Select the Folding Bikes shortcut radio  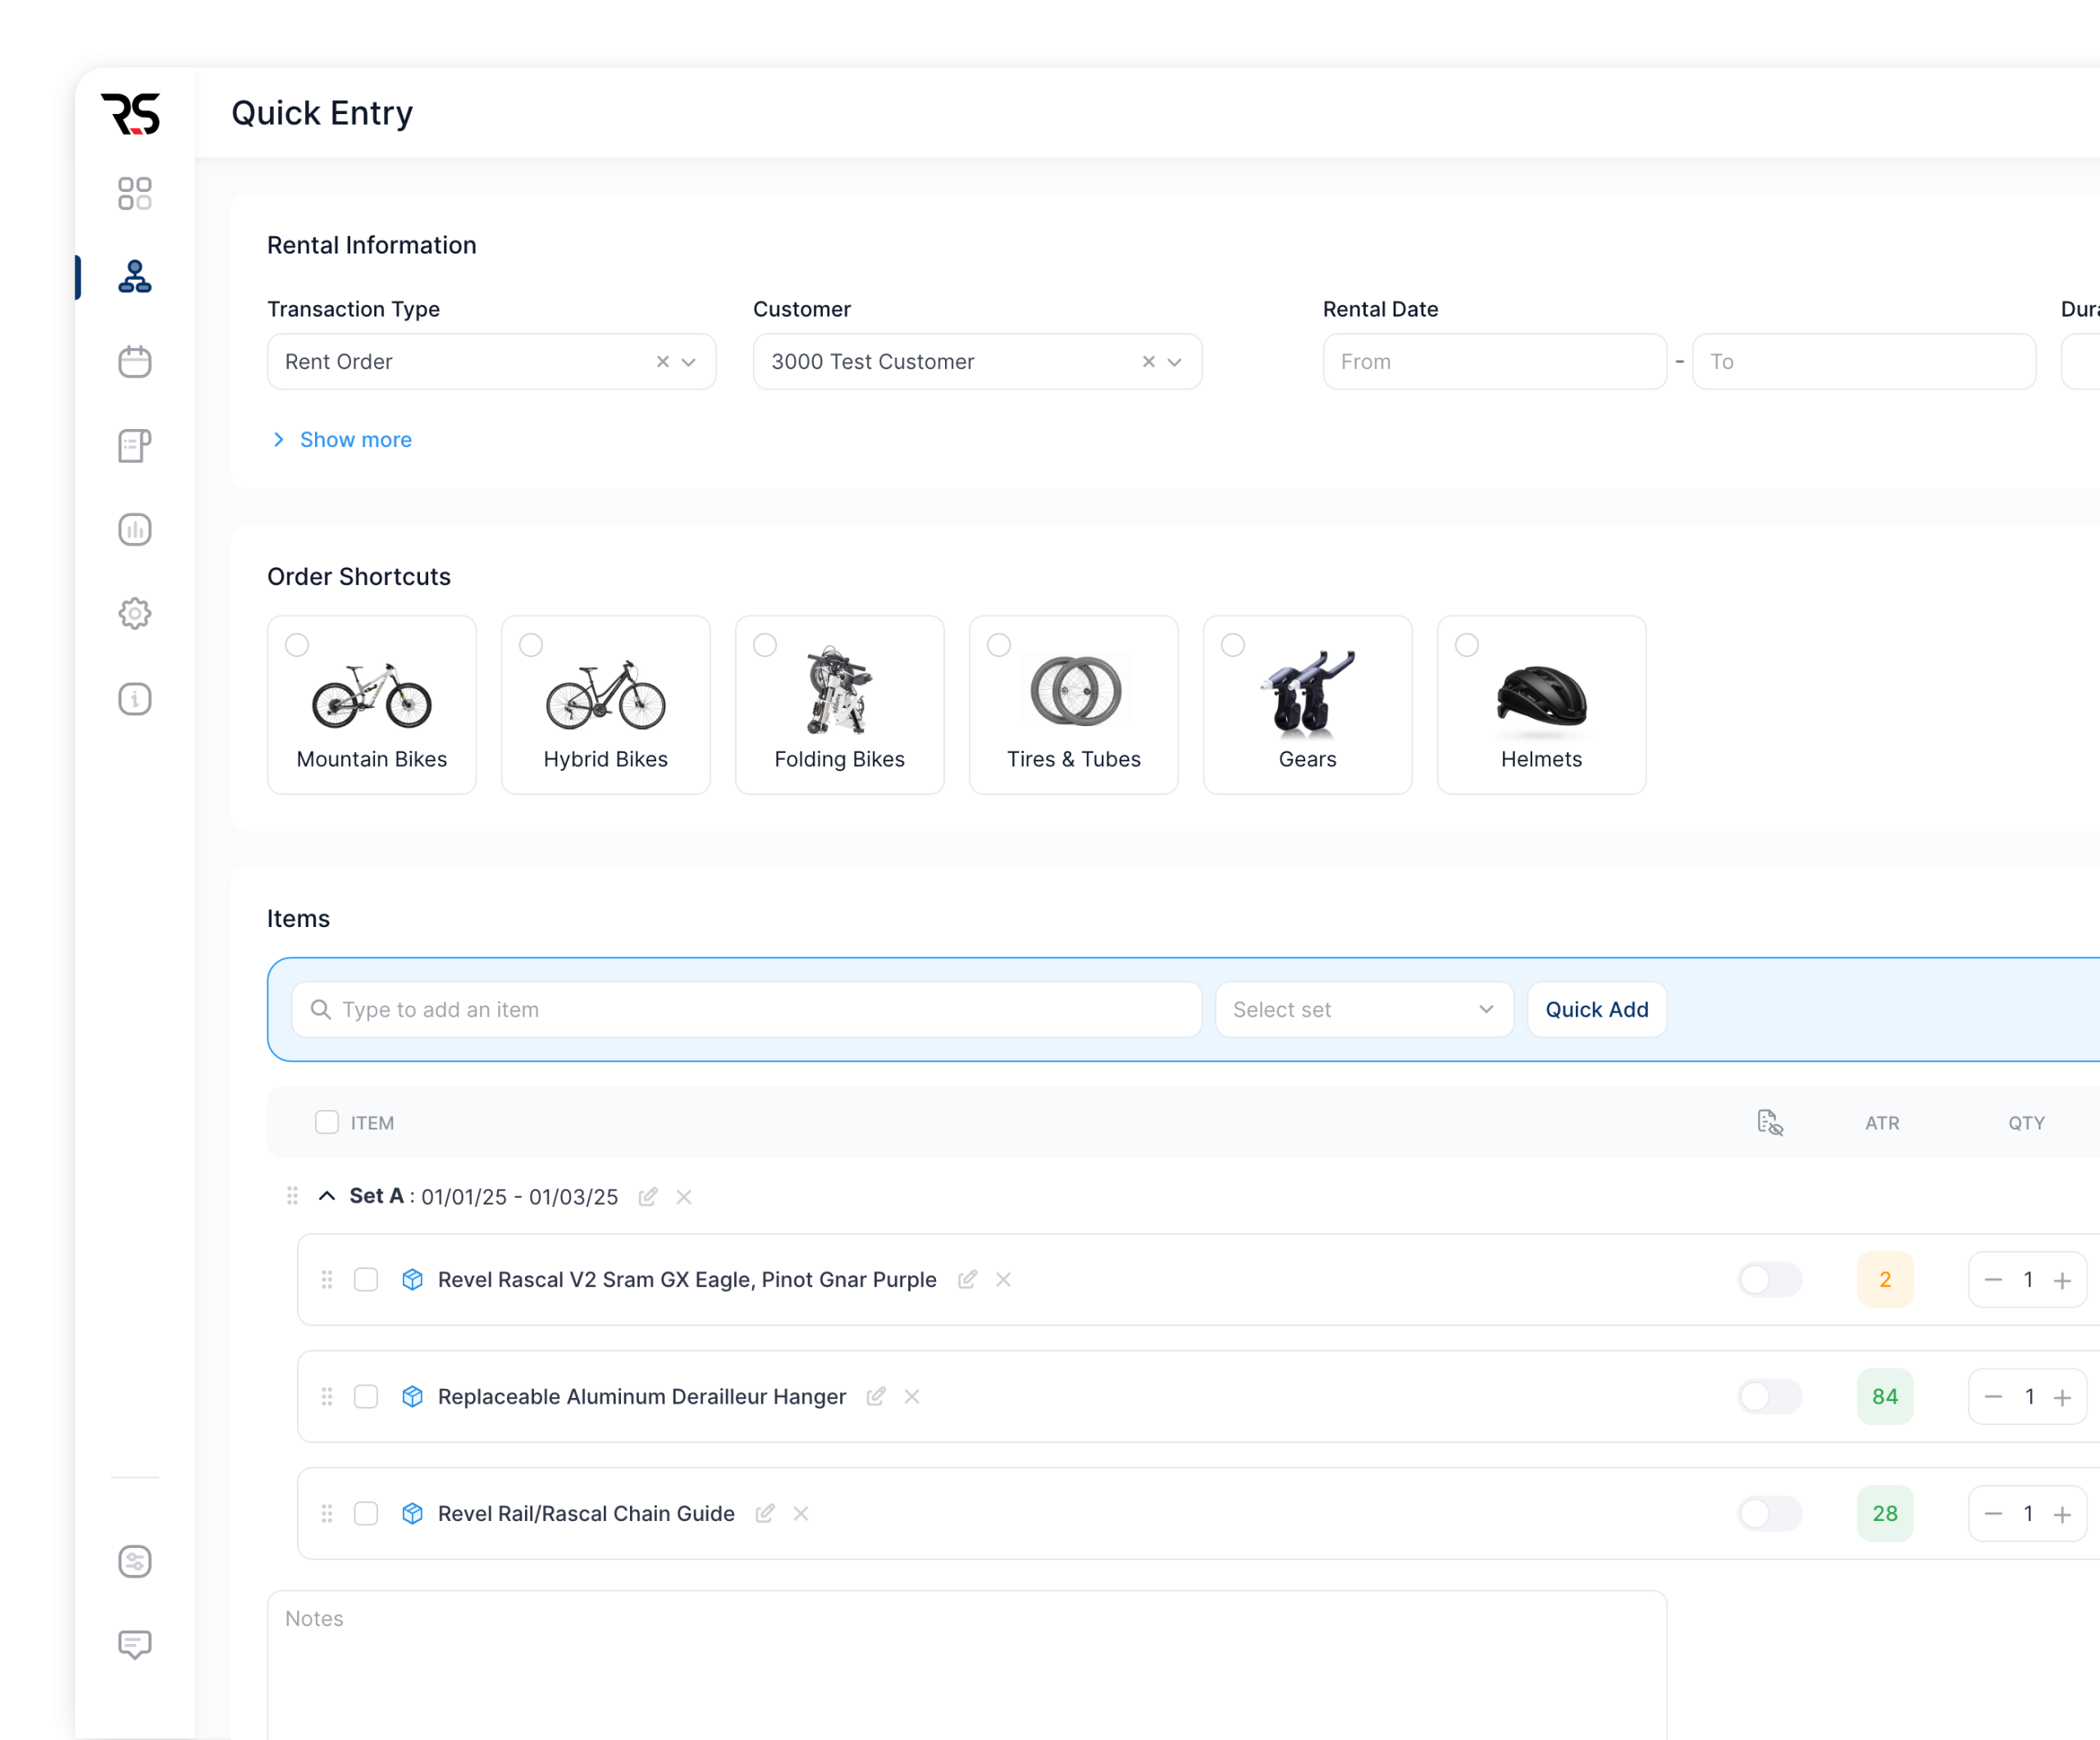[x=765, y=645]
